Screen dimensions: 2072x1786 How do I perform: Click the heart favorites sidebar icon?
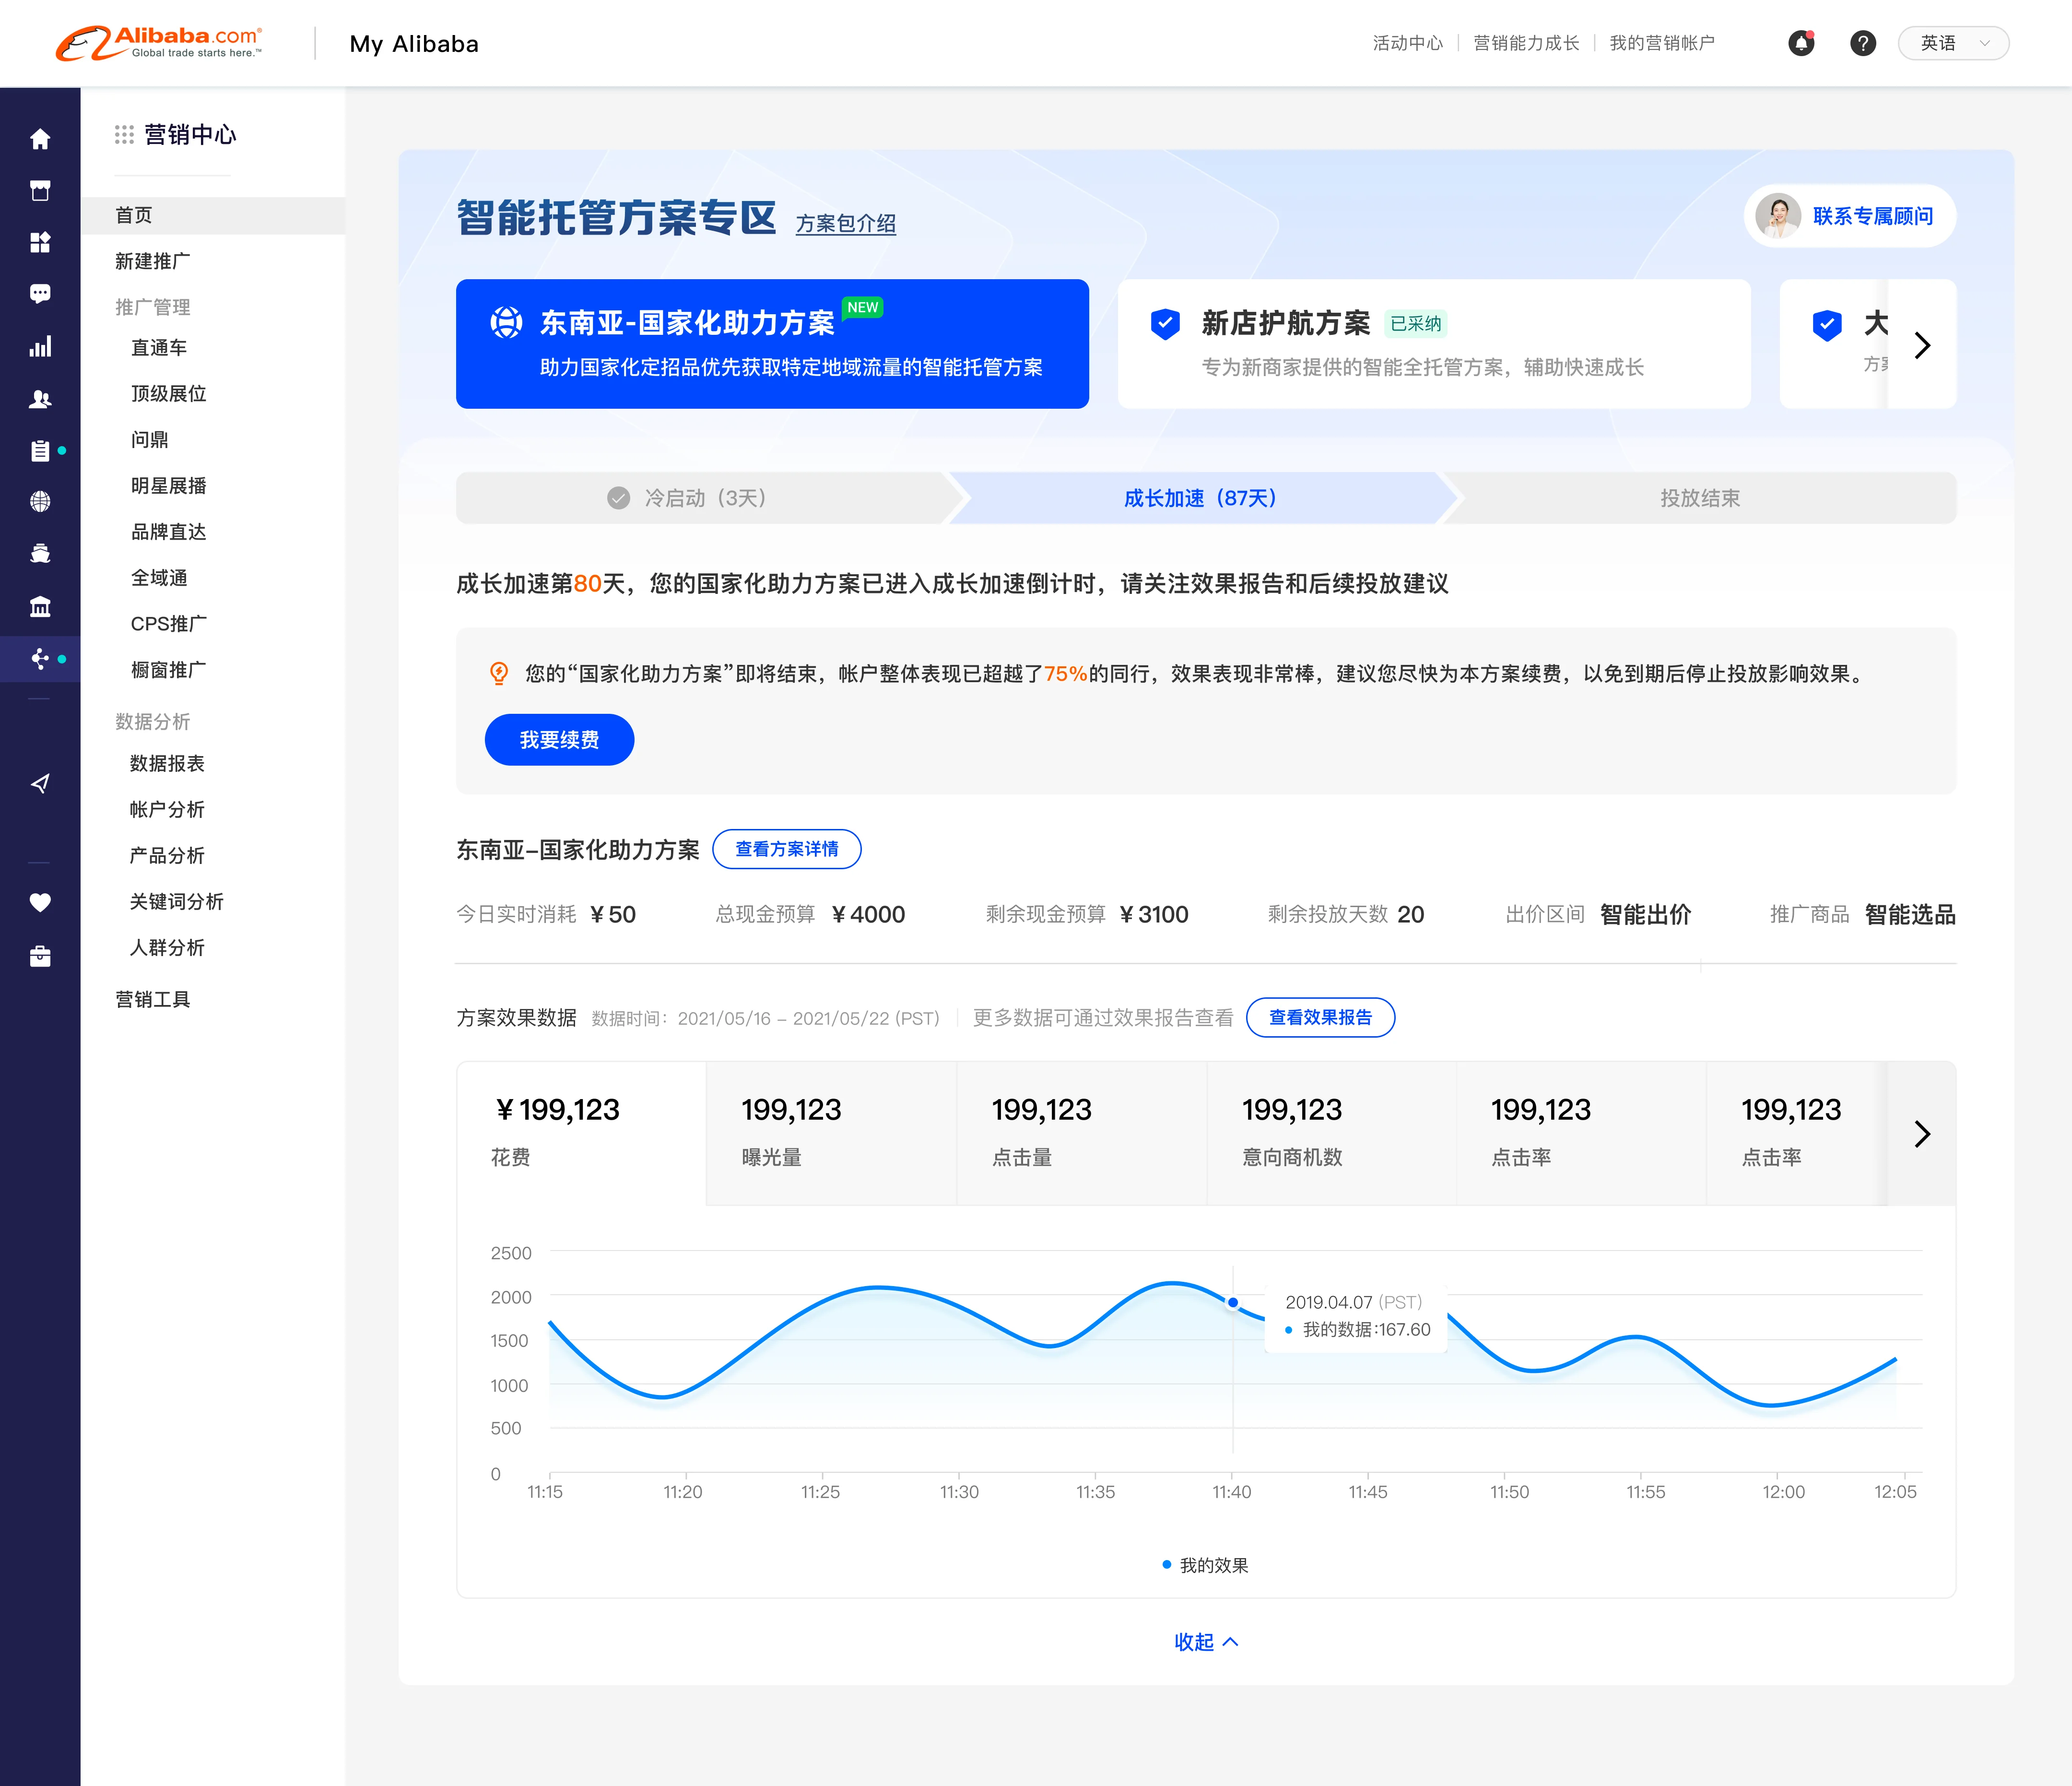40,902
